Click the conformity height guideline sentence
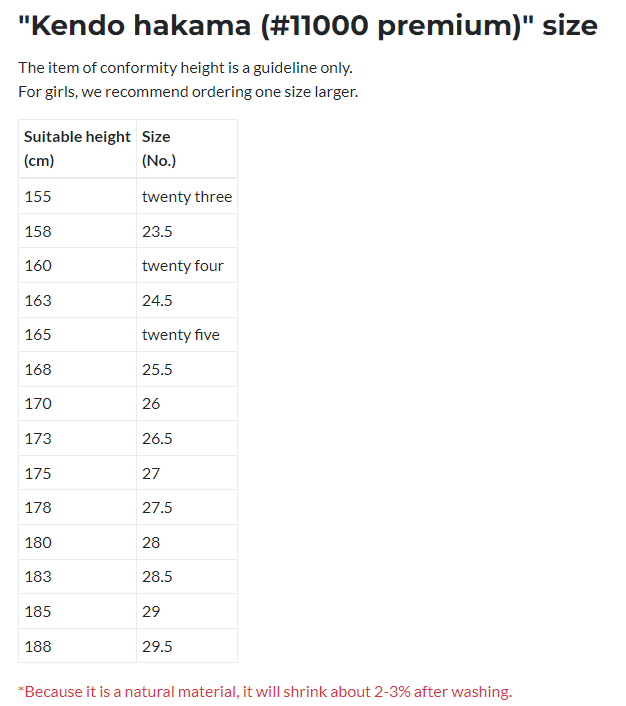Viewport: 626px width, 706px height. click(185, 68)
